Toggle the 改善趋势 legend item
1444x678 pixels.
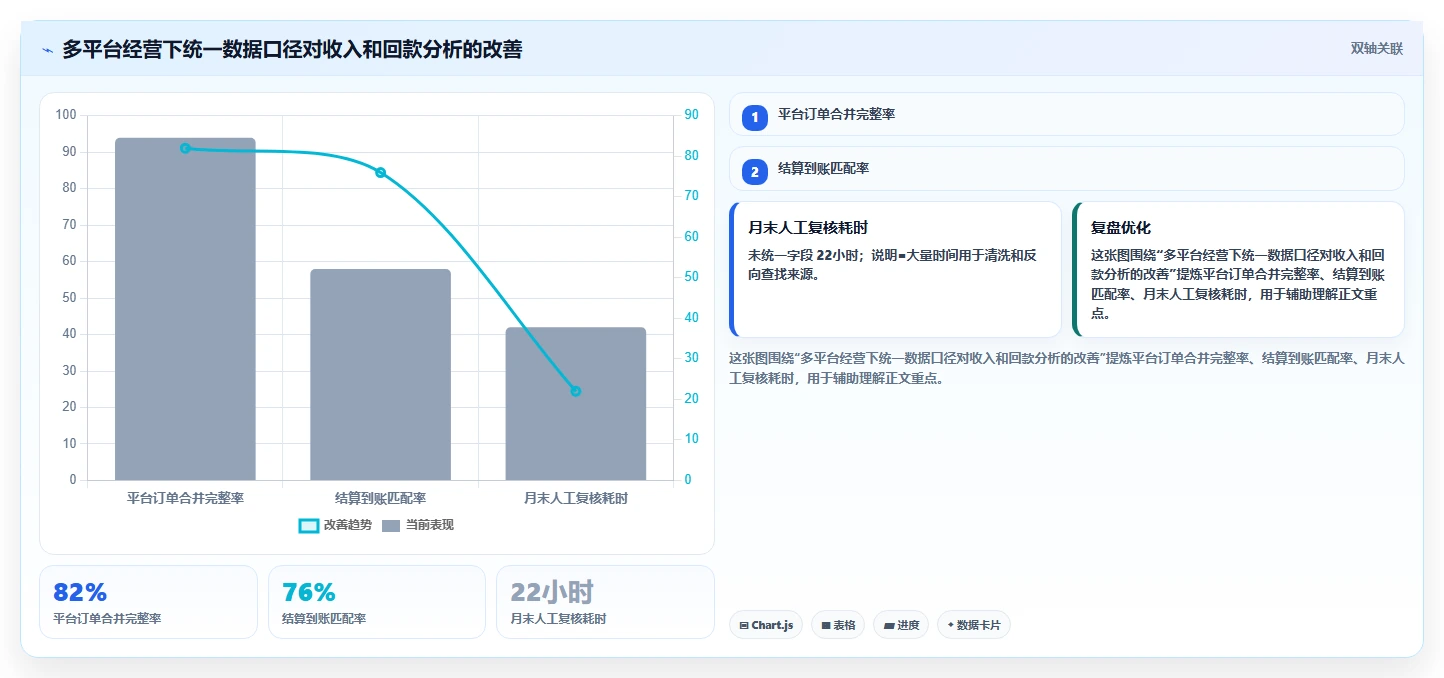335,525
